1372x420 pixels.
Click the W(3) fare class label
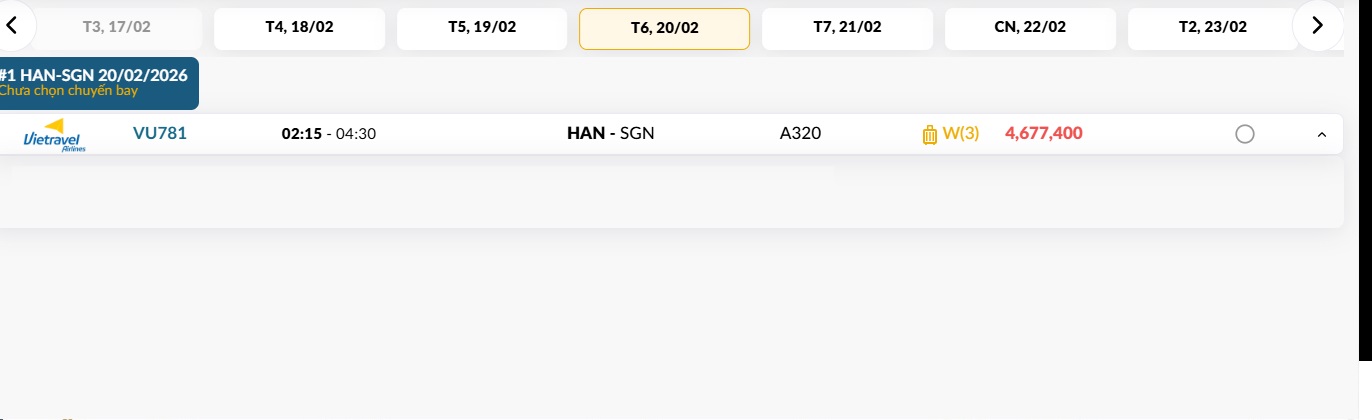tap(961, 133)
